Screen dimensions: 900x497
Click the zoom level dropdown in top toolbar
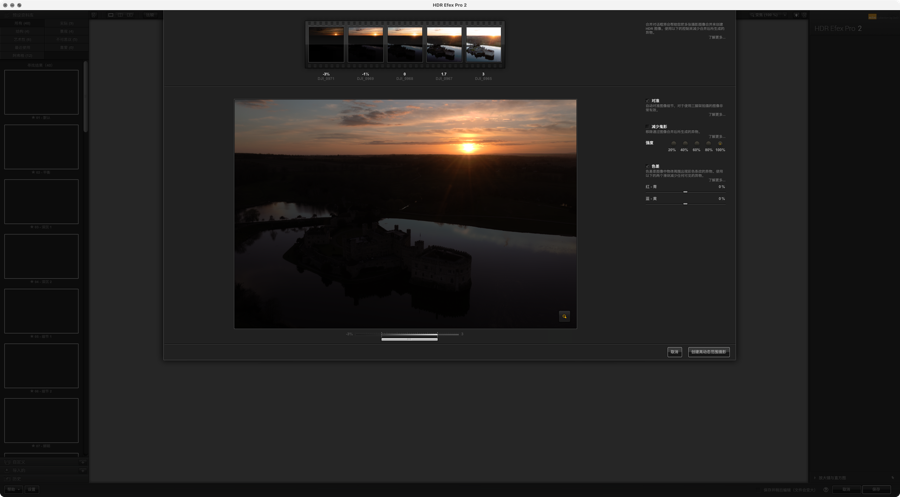[x=768, y=15]
